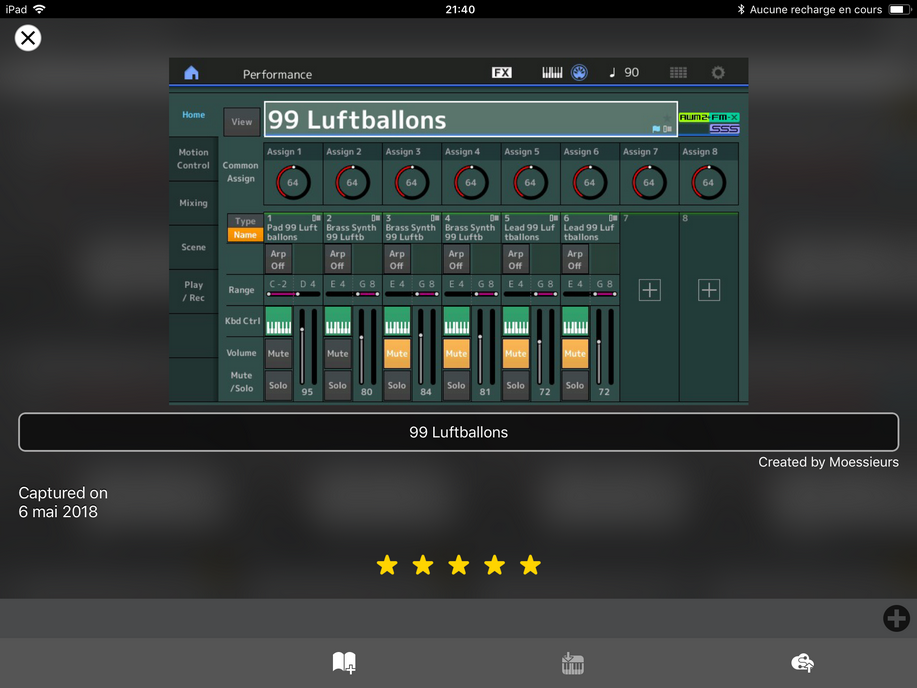This screenshot has width=917, height=688.
Task: Close the performance preview with X icon
Action: click(x=28, y=38)
